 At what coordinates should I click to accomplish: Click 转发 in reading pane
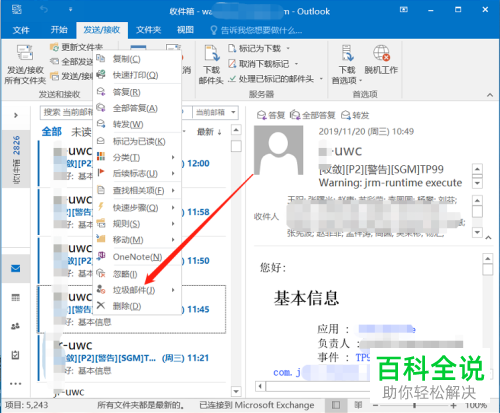pyautogui.click(x=355, y=115)
